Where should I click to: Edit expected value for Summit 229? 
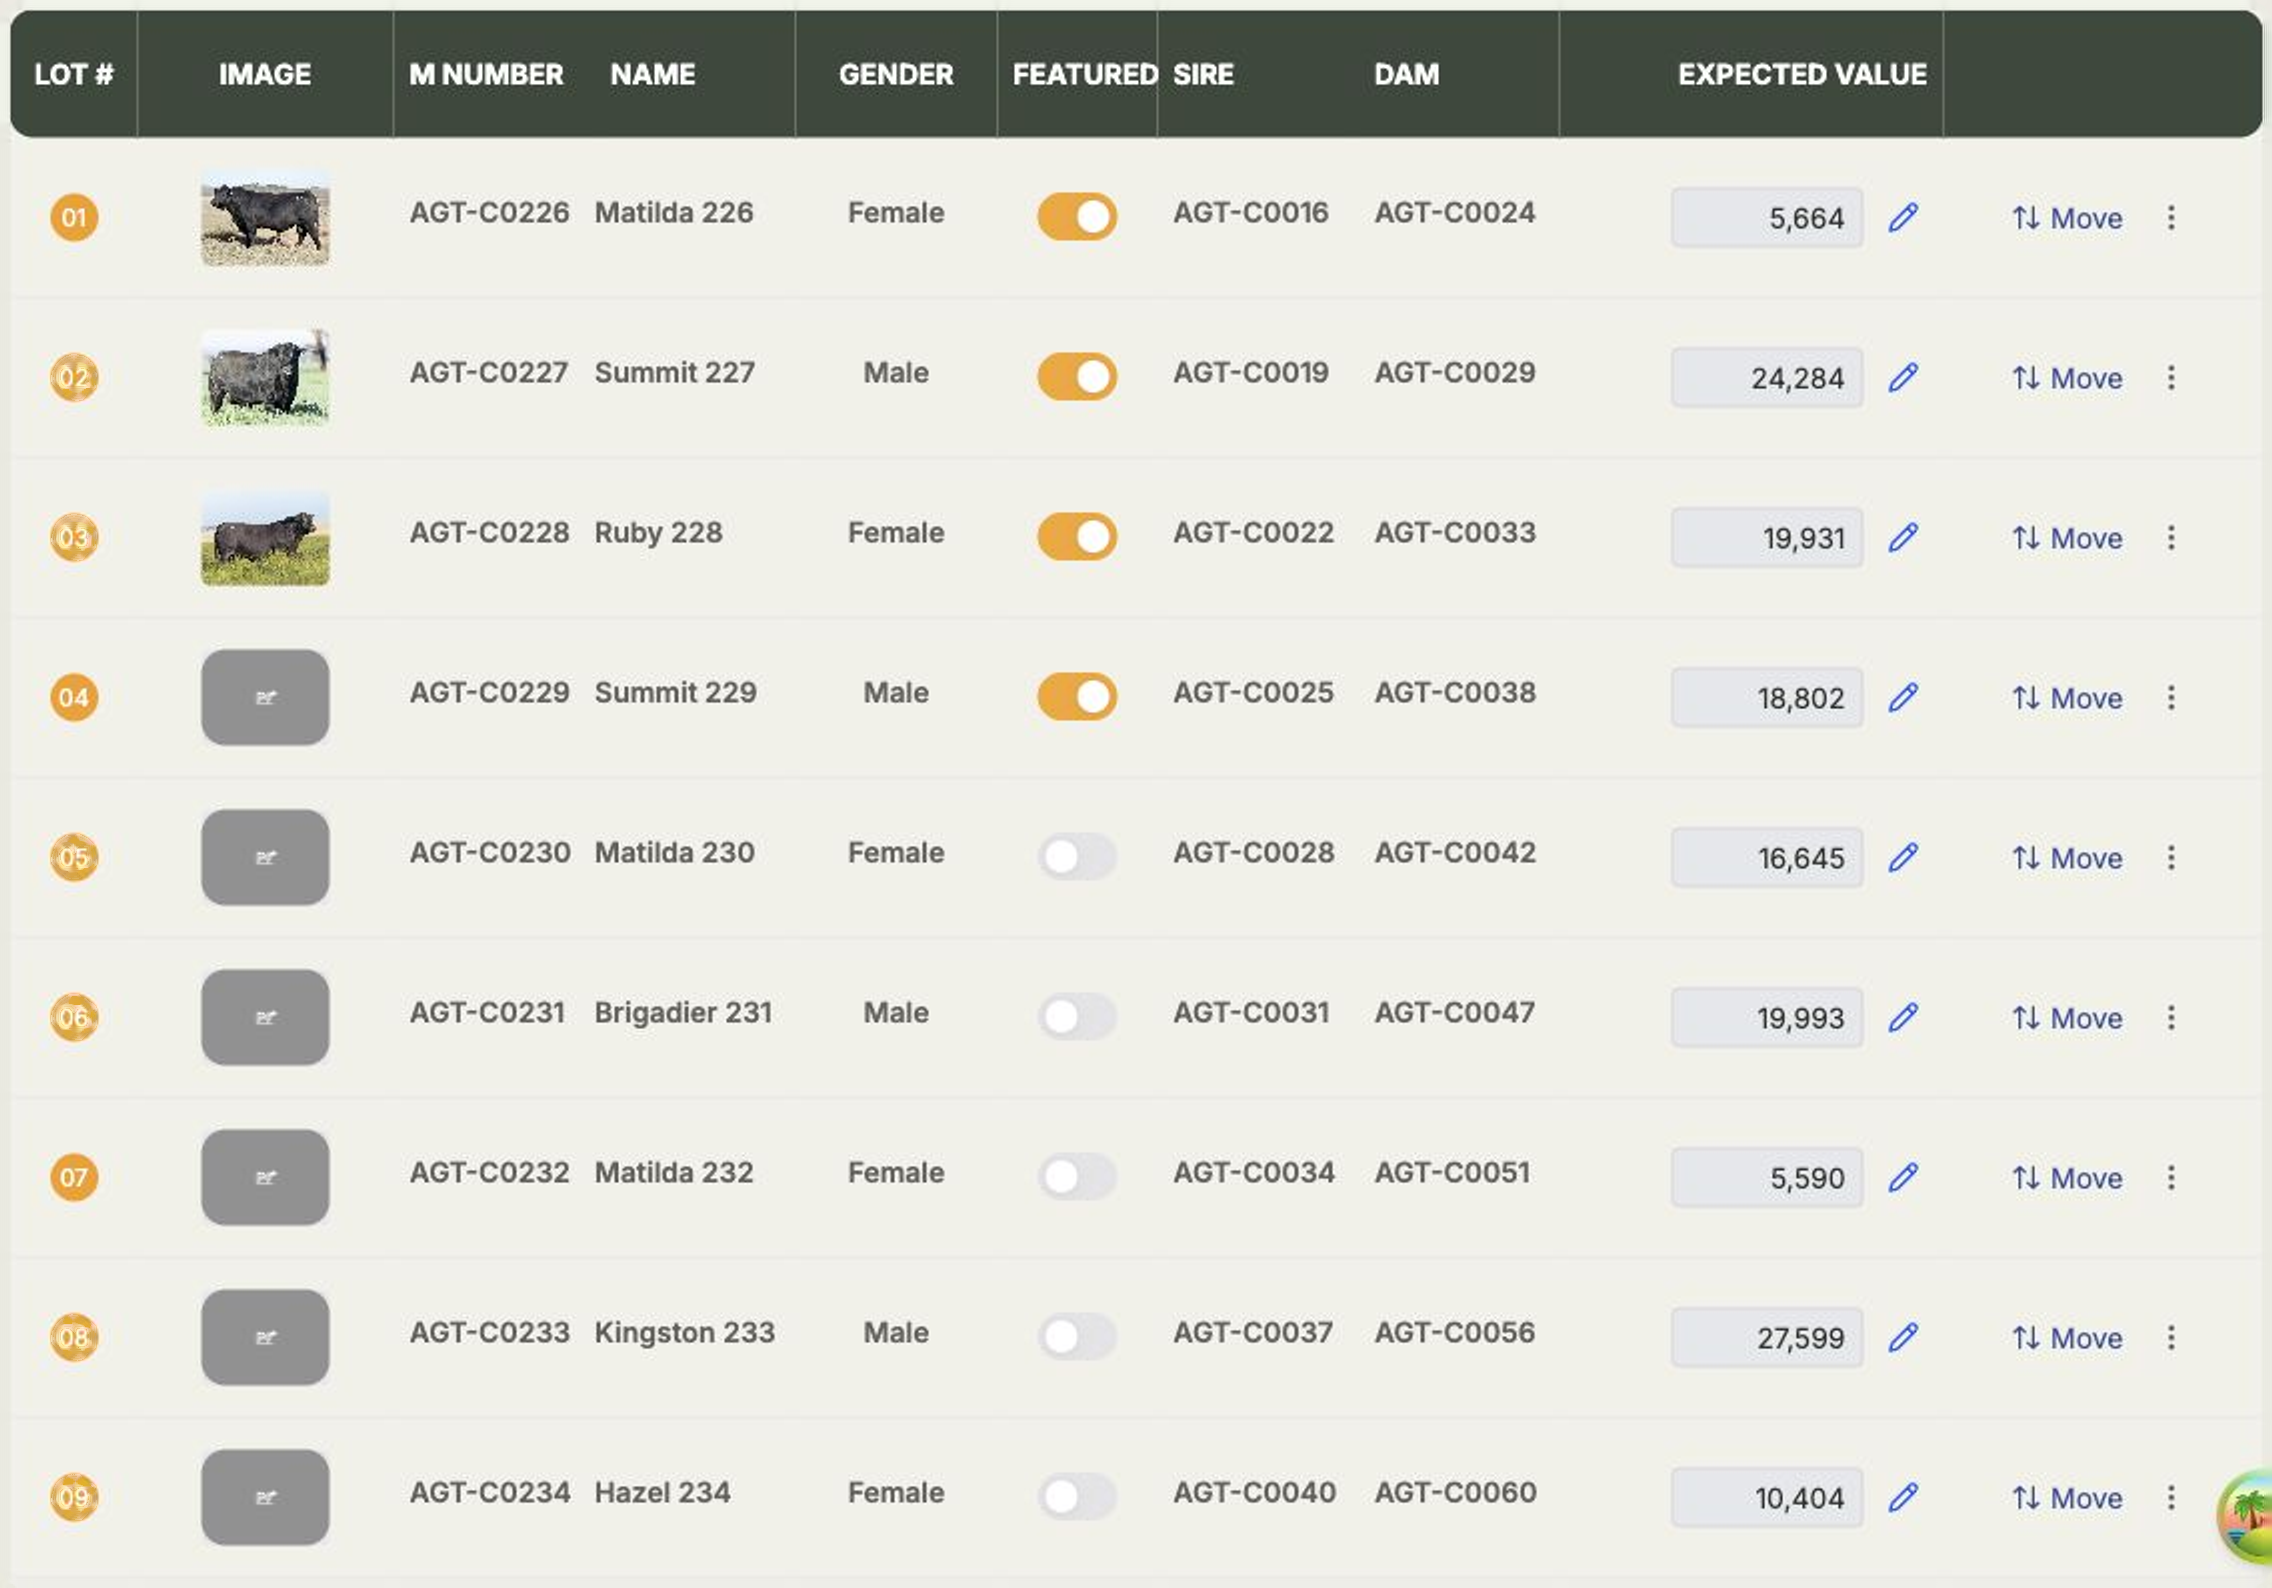click(1903, 697)
